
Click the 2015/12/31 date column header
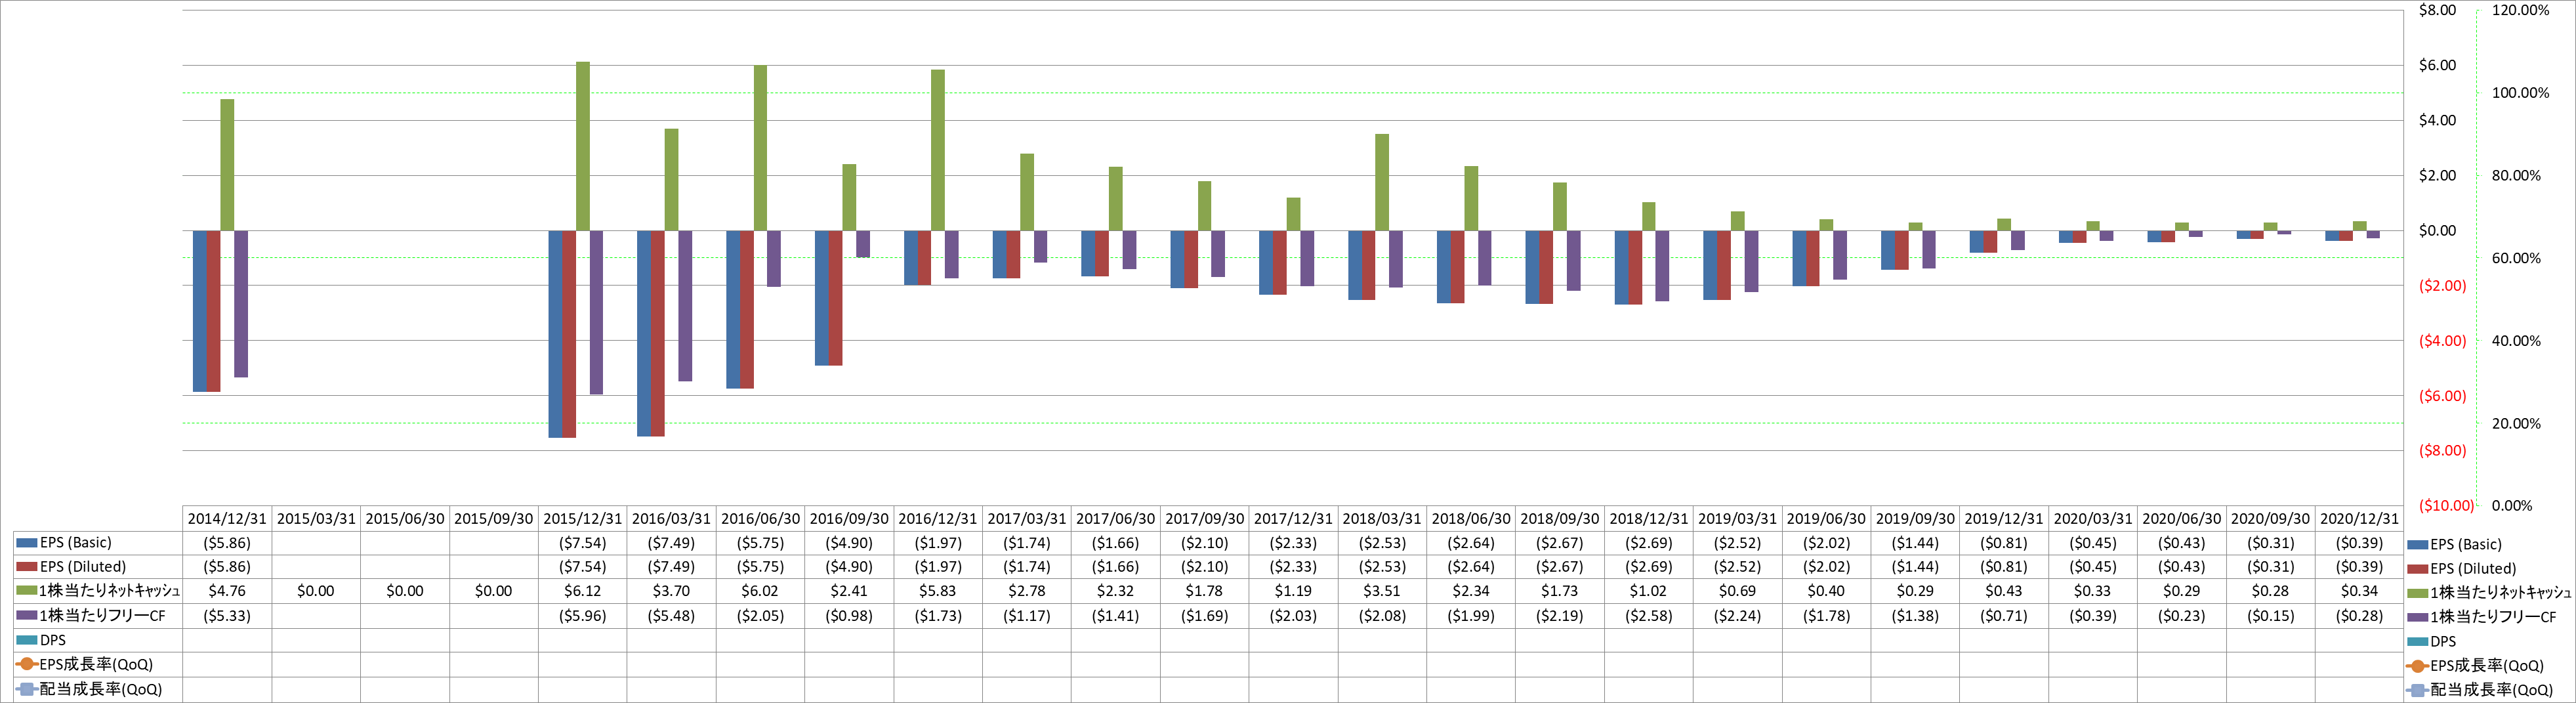pyautogui.click(x=582, y=519)
